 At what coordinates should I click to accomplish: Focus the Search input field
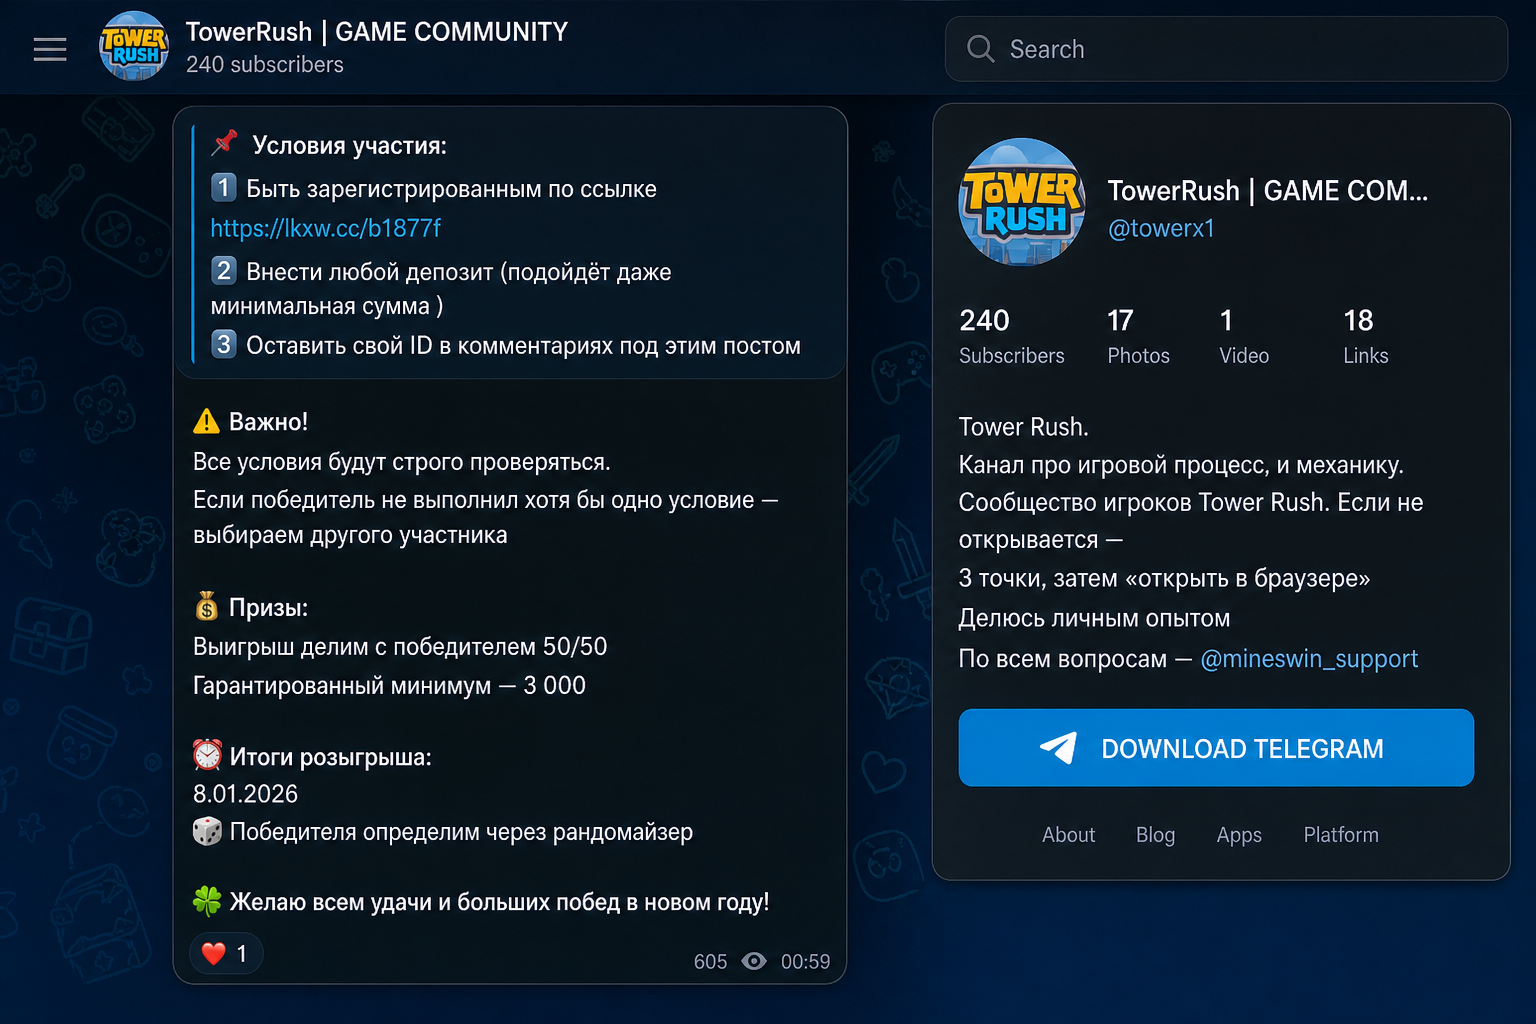1226,49
